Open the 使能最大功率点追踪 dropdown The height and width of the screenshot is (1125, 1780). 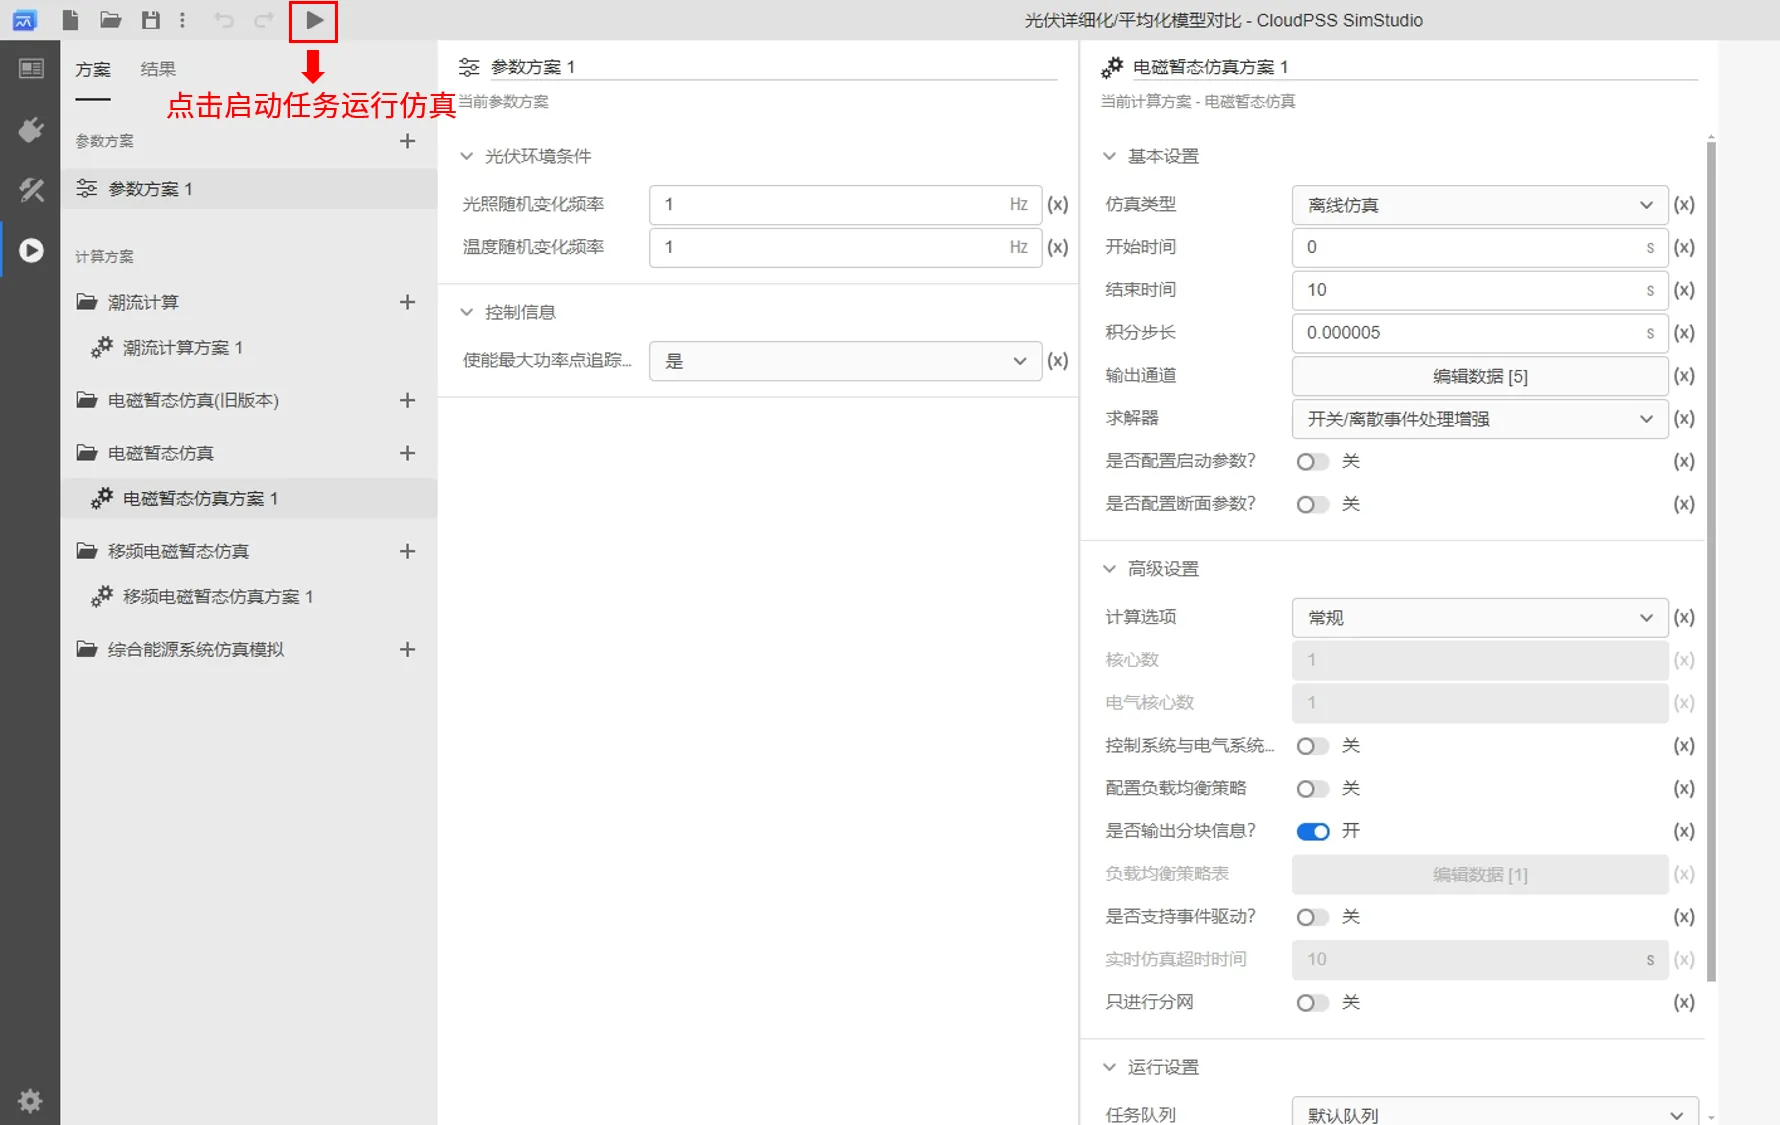845,361
